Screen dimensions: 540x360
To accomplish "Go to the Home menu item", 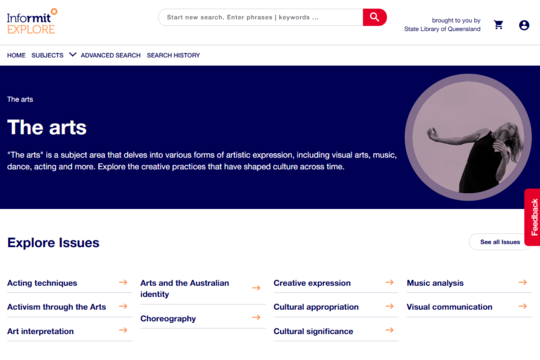I will pyautogui.click(x=16, y=55).
